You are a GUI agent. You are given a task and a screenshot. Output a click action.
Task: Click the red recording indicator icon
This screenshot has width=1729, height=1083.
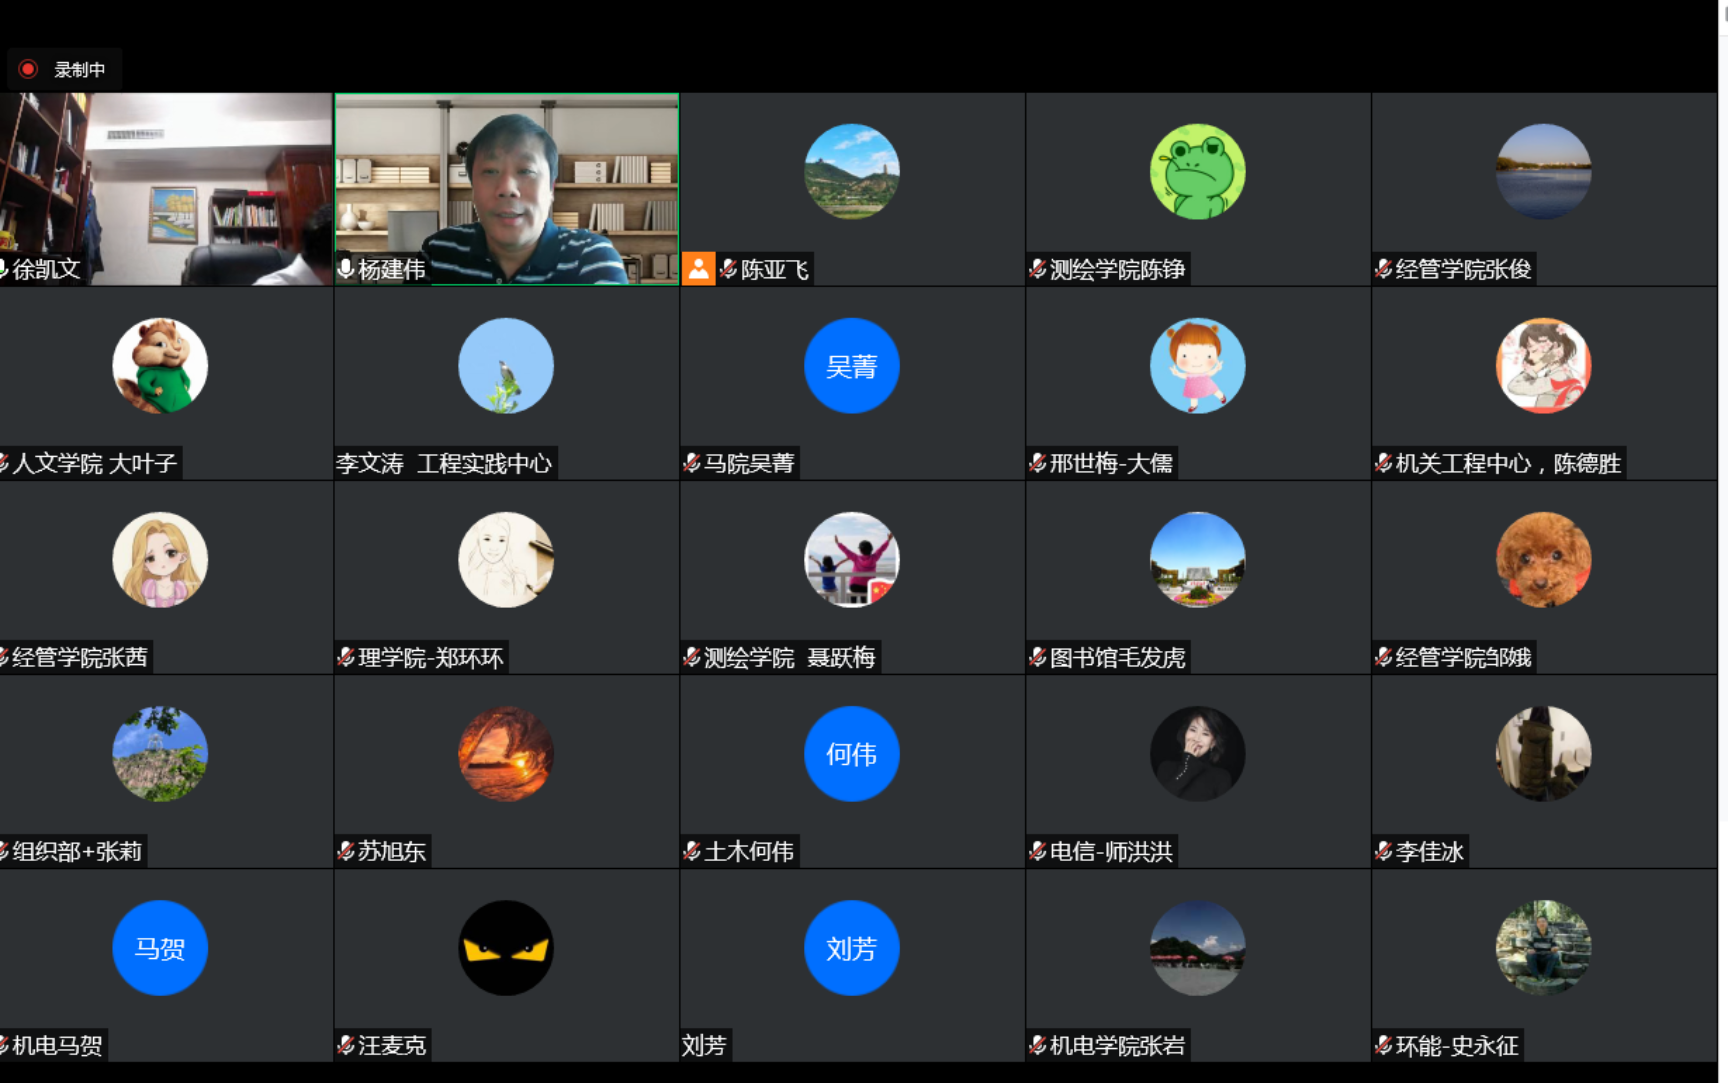pyautogui.click(x=28, y=69)
